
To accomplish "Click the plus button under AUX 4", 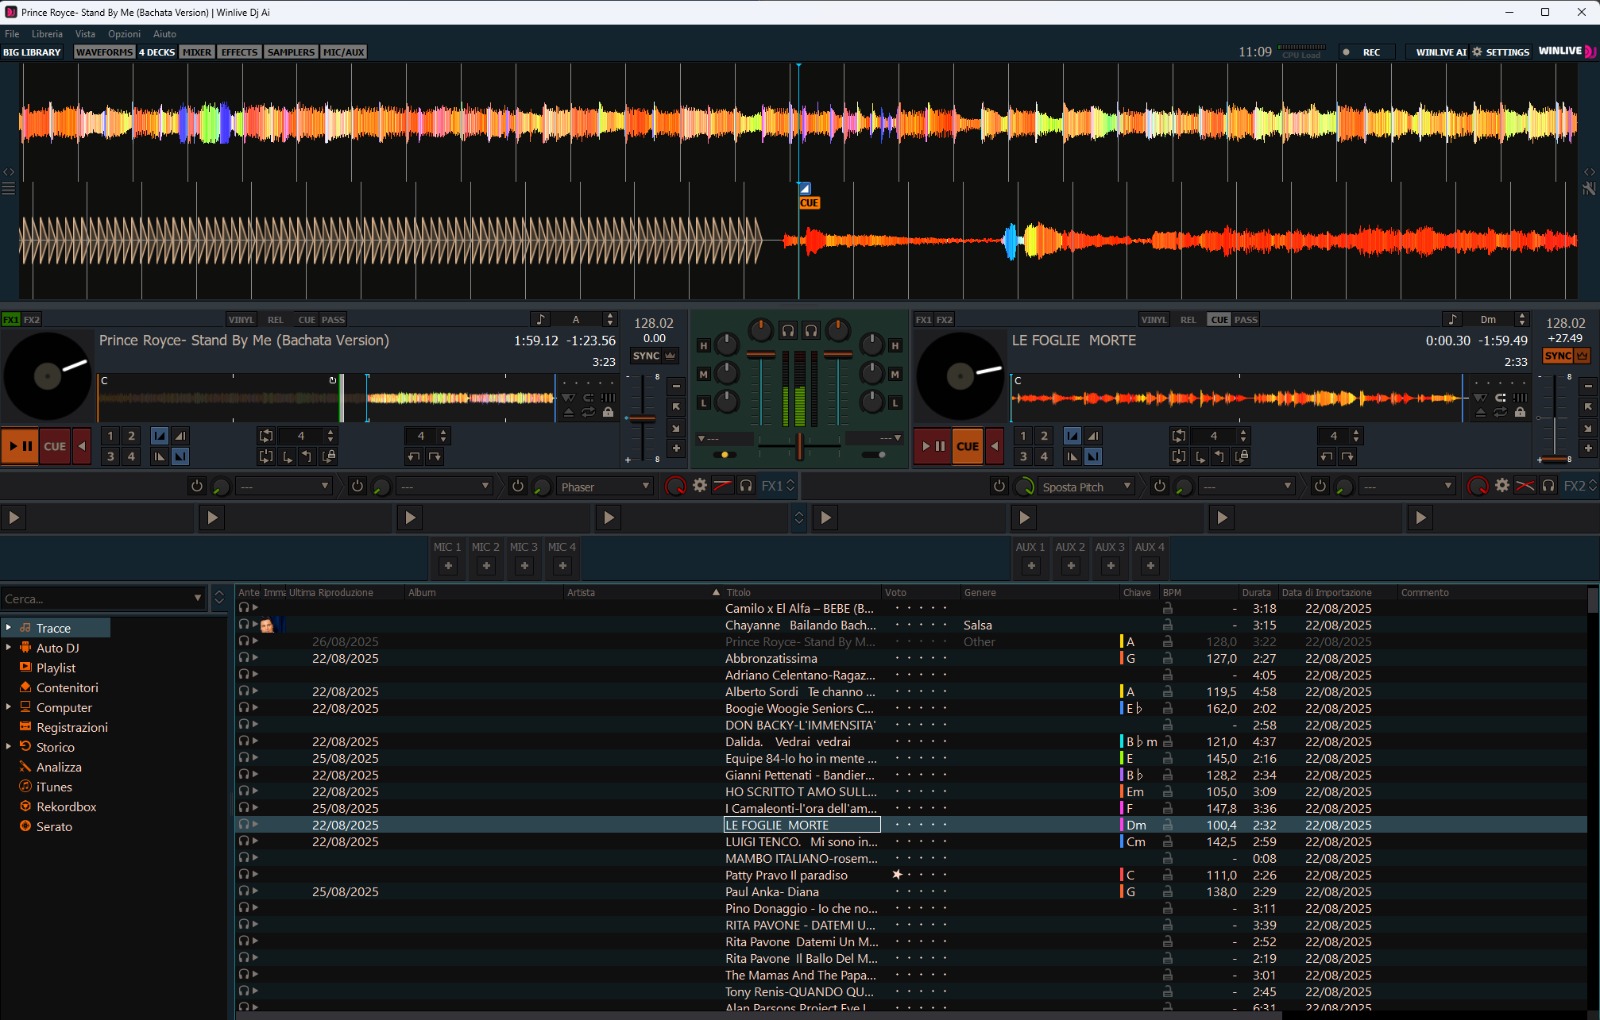I will (x=1150, y=566).
